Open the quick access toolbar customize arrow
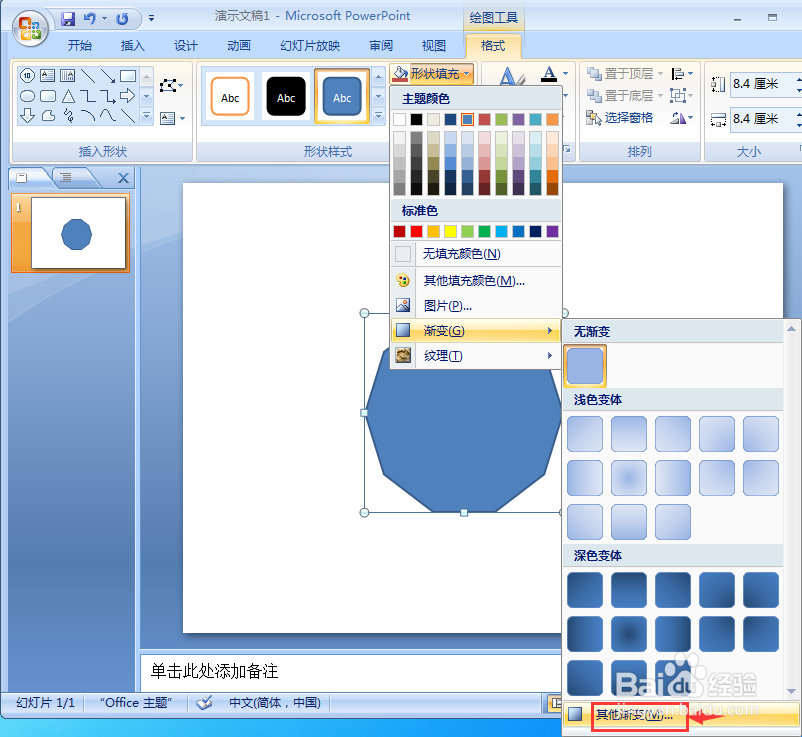Screen dimensions: 802x737 pos(151,18)
